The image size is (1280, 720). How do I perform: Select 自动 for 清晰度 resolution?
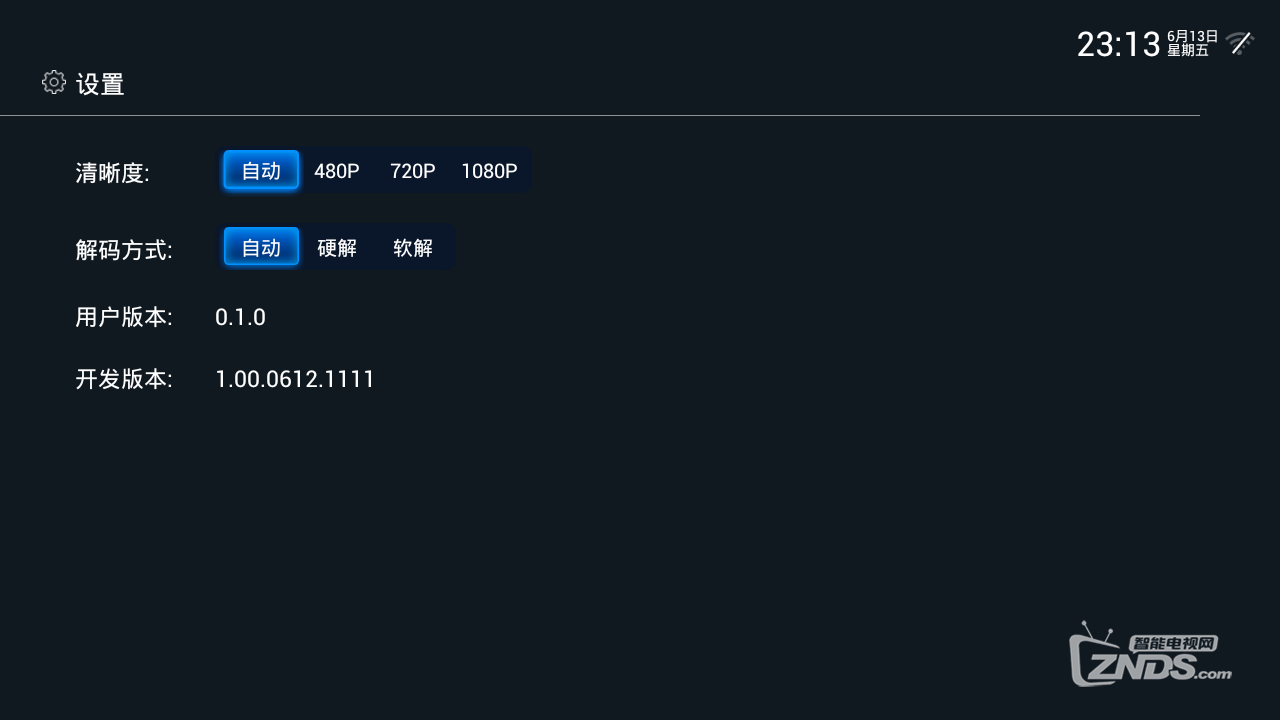click(261, 171)
